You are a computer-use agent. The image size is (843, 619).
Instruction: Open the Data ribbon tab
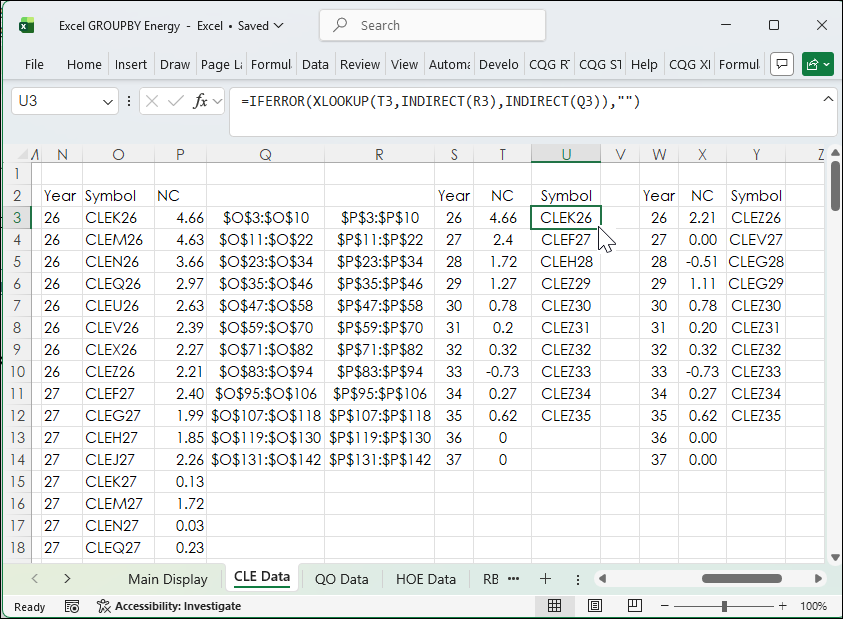pyautogui.click(x=315, y=64)
